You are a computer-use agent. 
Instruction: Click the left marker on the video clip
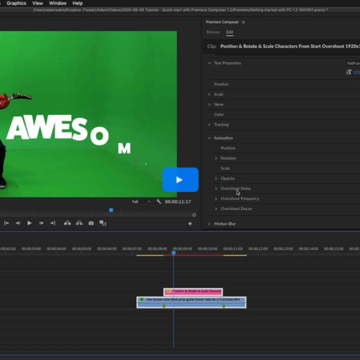(x=164, y=306)
